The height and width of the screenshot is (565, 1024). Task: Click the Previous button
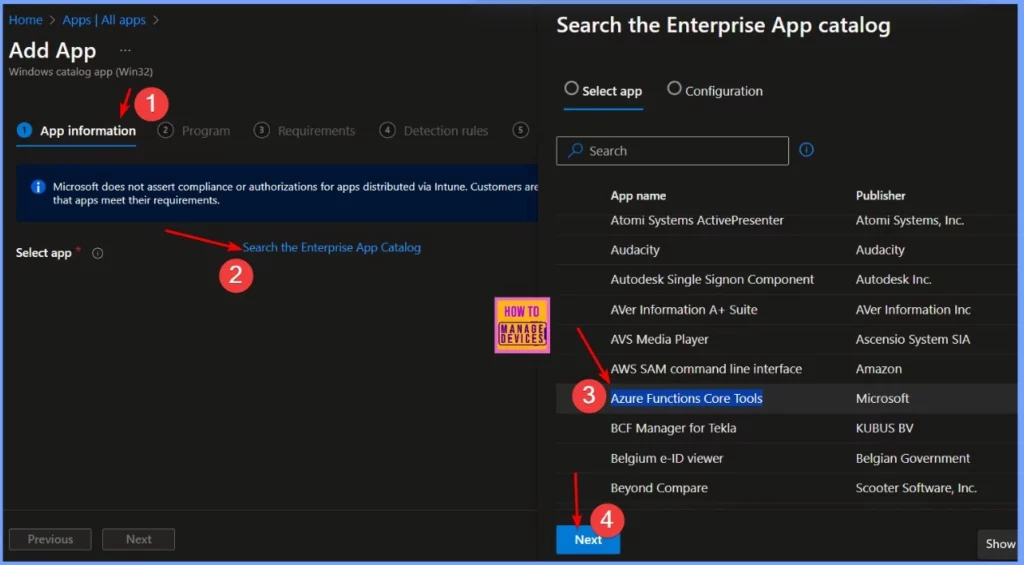pos(50,540)
